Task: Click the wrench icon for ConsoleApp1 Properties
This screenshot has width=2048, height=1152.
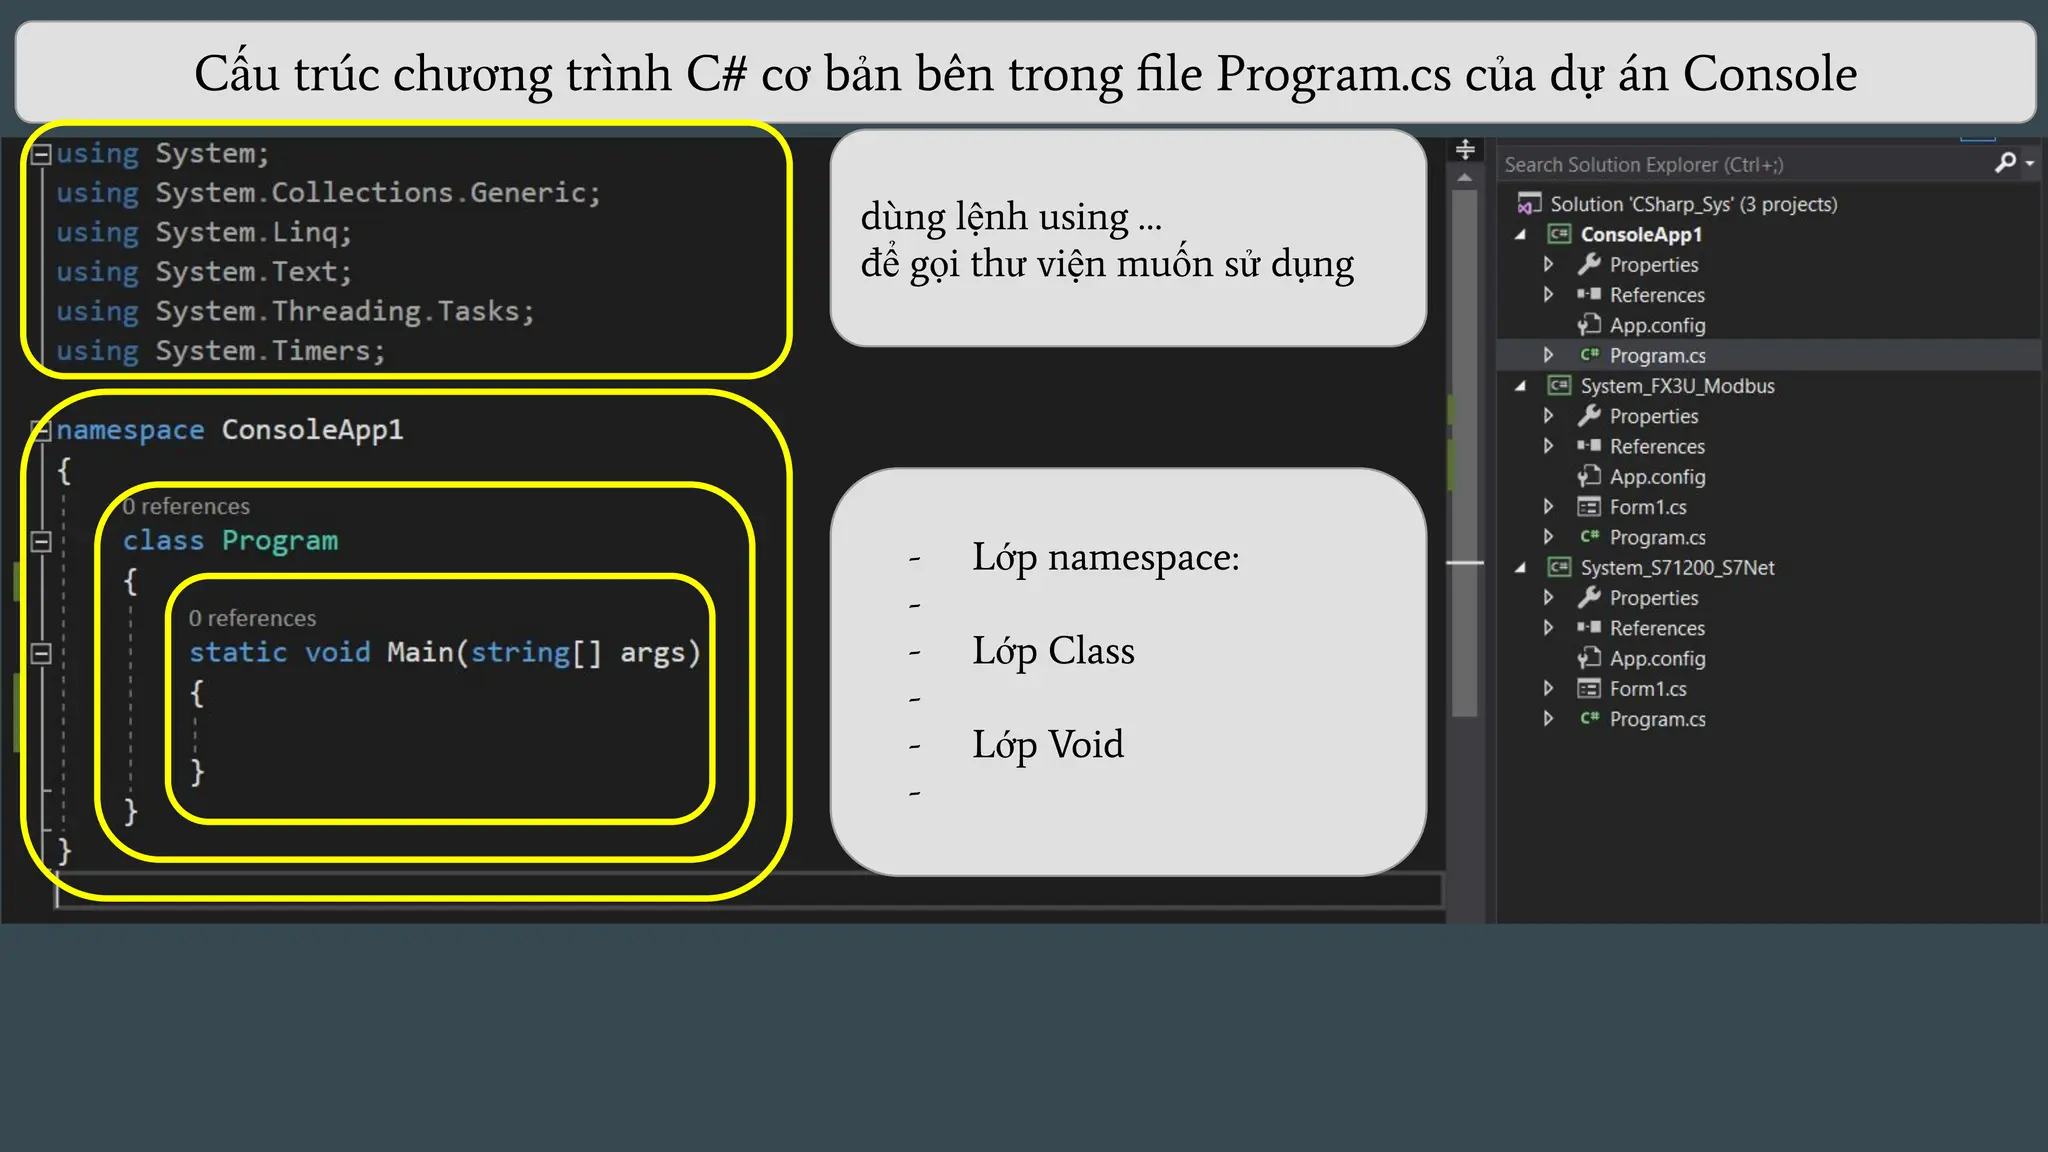Action: click(1589, 264)
